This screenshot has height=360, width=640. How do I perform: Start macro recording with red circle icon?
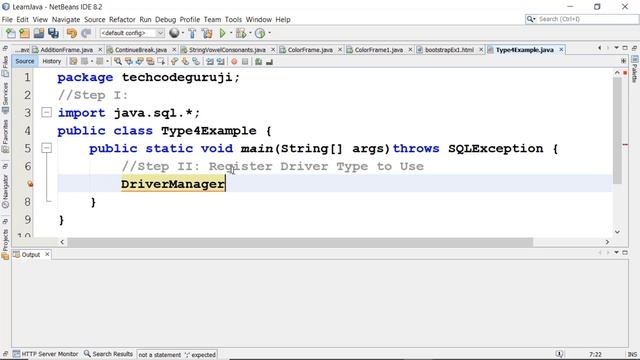tap(234, 62)
